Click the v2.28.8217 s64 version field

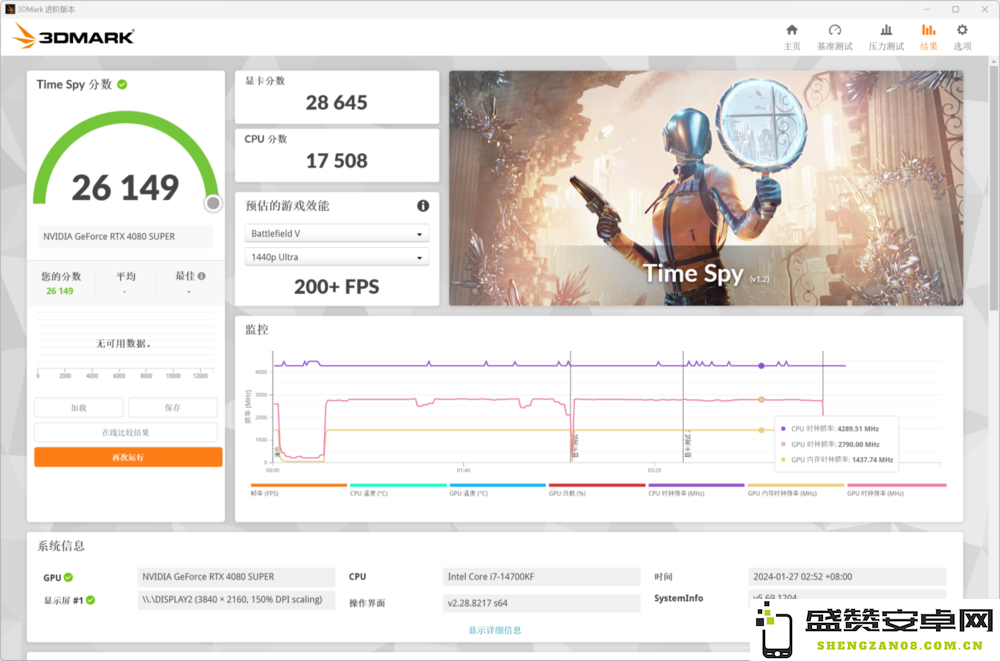pos(541,603)
